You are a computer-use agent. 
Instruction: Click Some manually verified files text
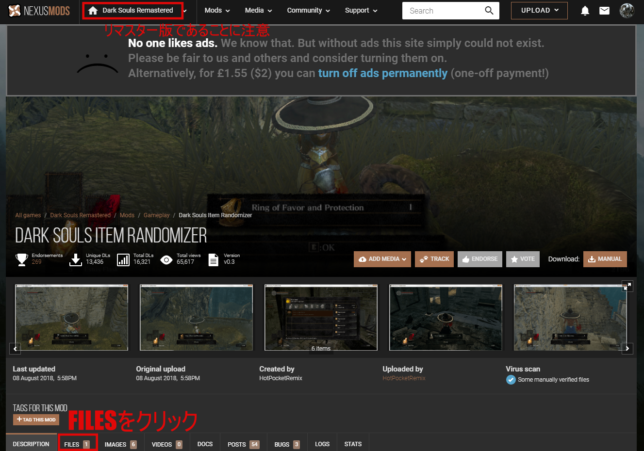(x=553, y=380)
